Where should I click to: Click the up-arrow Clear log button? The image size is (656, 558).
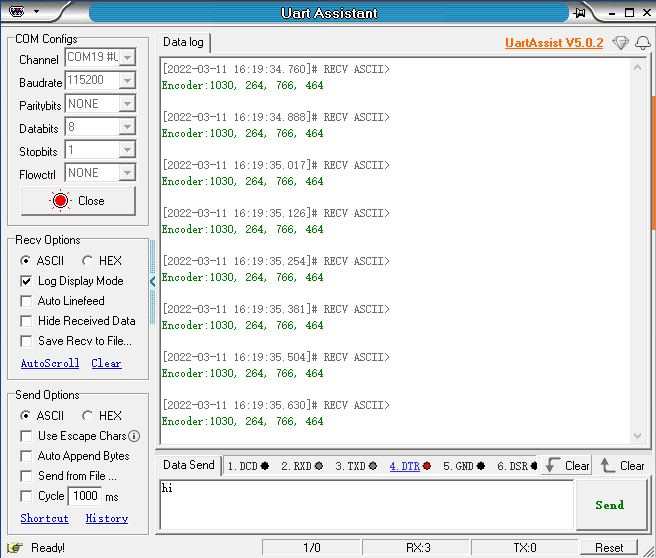pos(622,465)
